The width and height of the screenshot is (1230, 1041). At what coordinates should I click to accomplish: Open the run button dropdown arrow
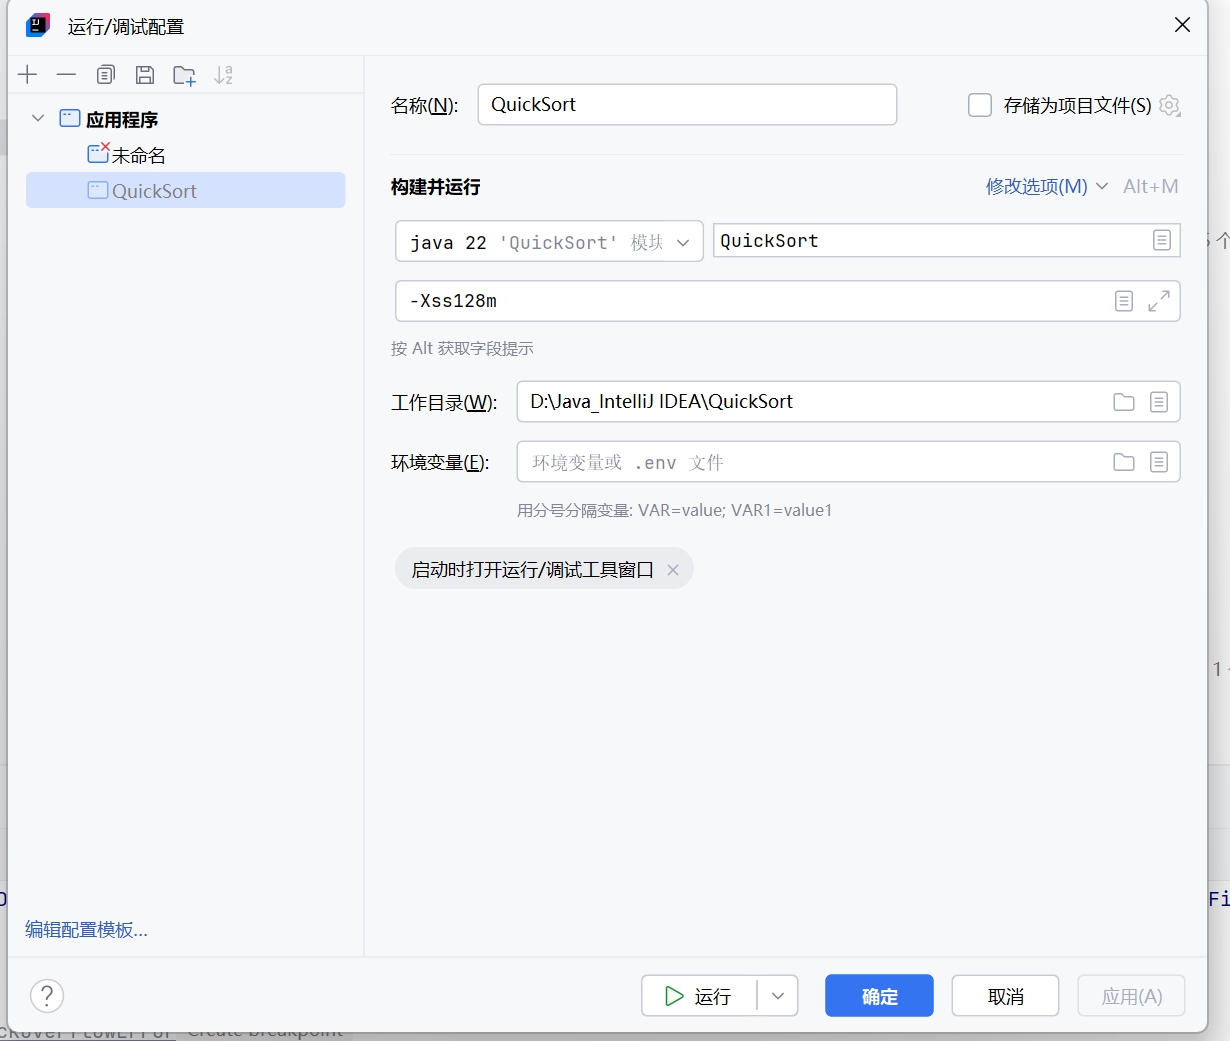(x=778, y=996)
